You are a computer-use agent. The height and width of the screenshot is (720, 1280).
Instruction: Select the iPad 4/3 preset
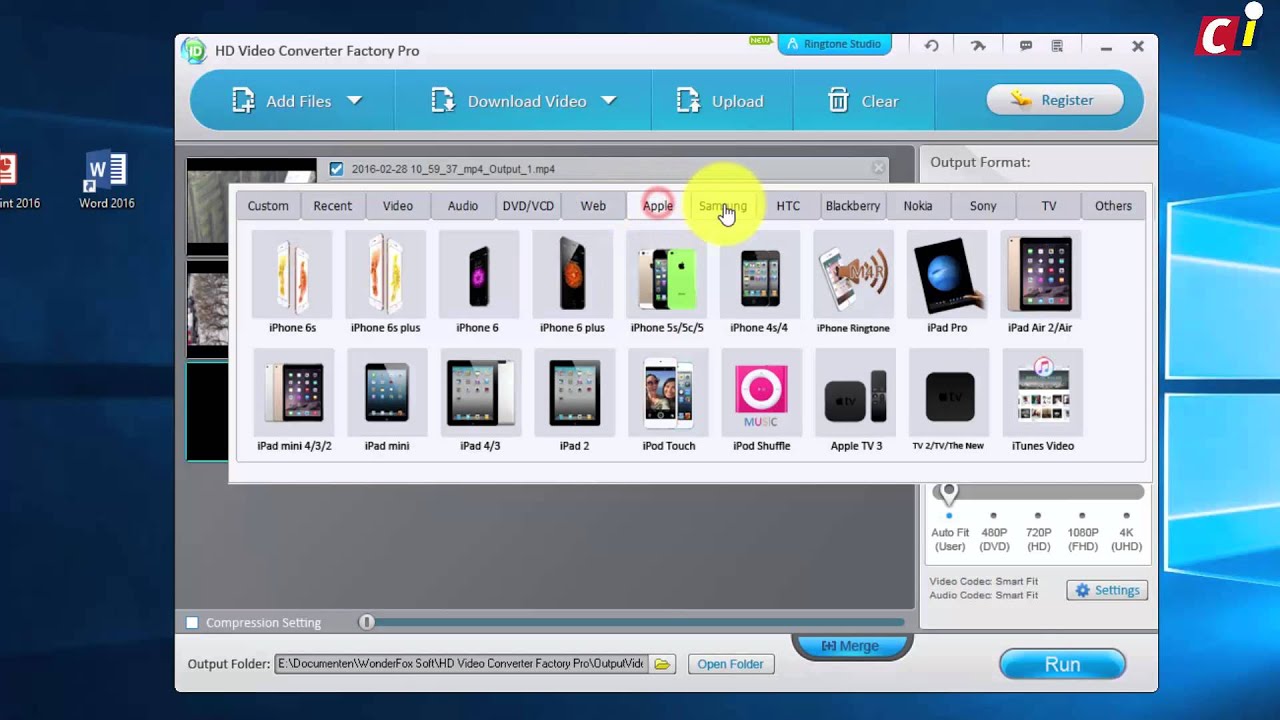(x=480, y=401)
